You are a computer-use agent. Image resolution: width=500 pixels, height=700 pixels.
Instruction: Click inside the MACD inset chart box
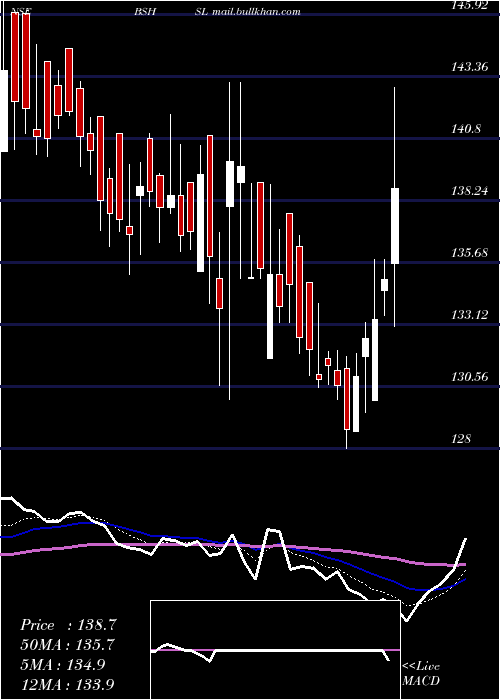275,650
